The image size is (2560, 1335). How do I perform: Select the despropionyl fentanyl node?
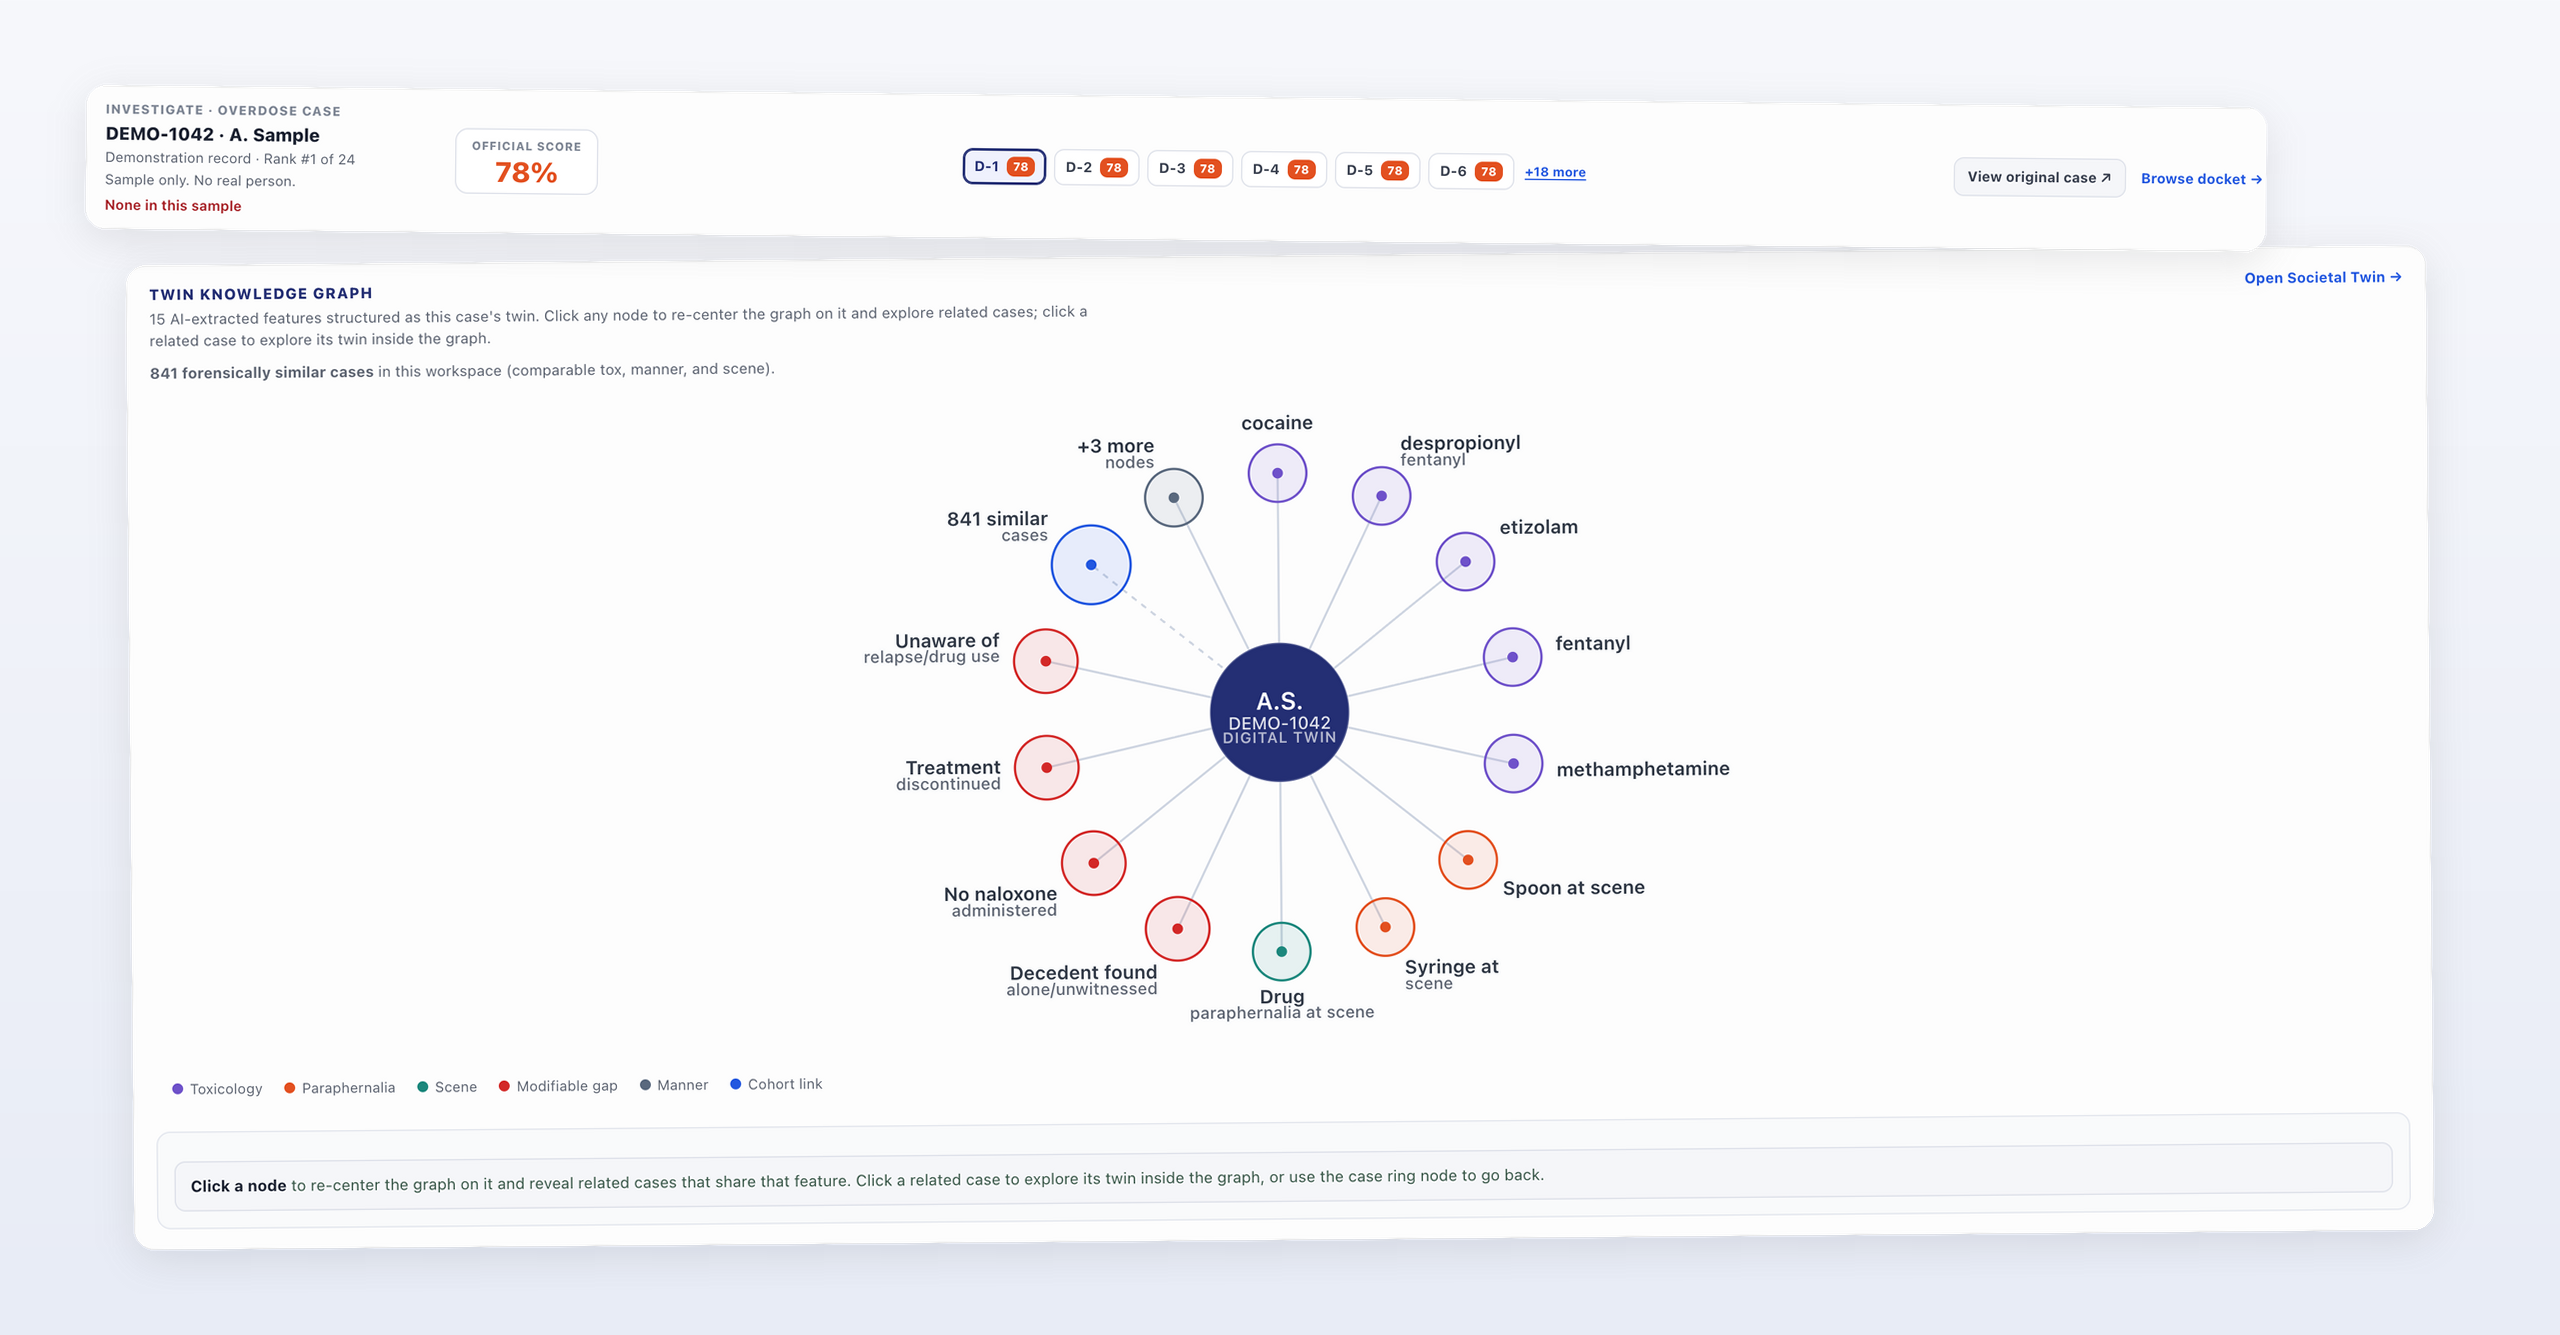click(1381, 496)
